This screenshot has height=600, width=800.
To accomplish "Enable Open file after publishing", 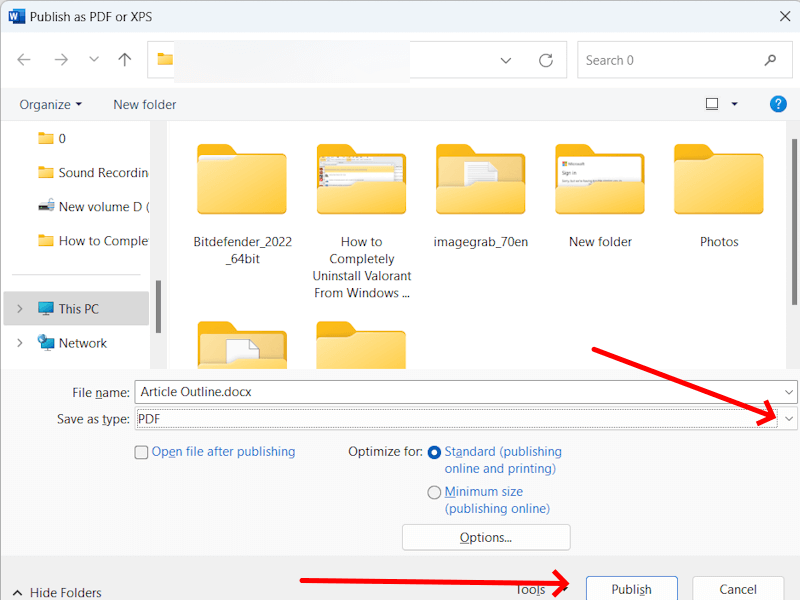I will pos(141,452).
